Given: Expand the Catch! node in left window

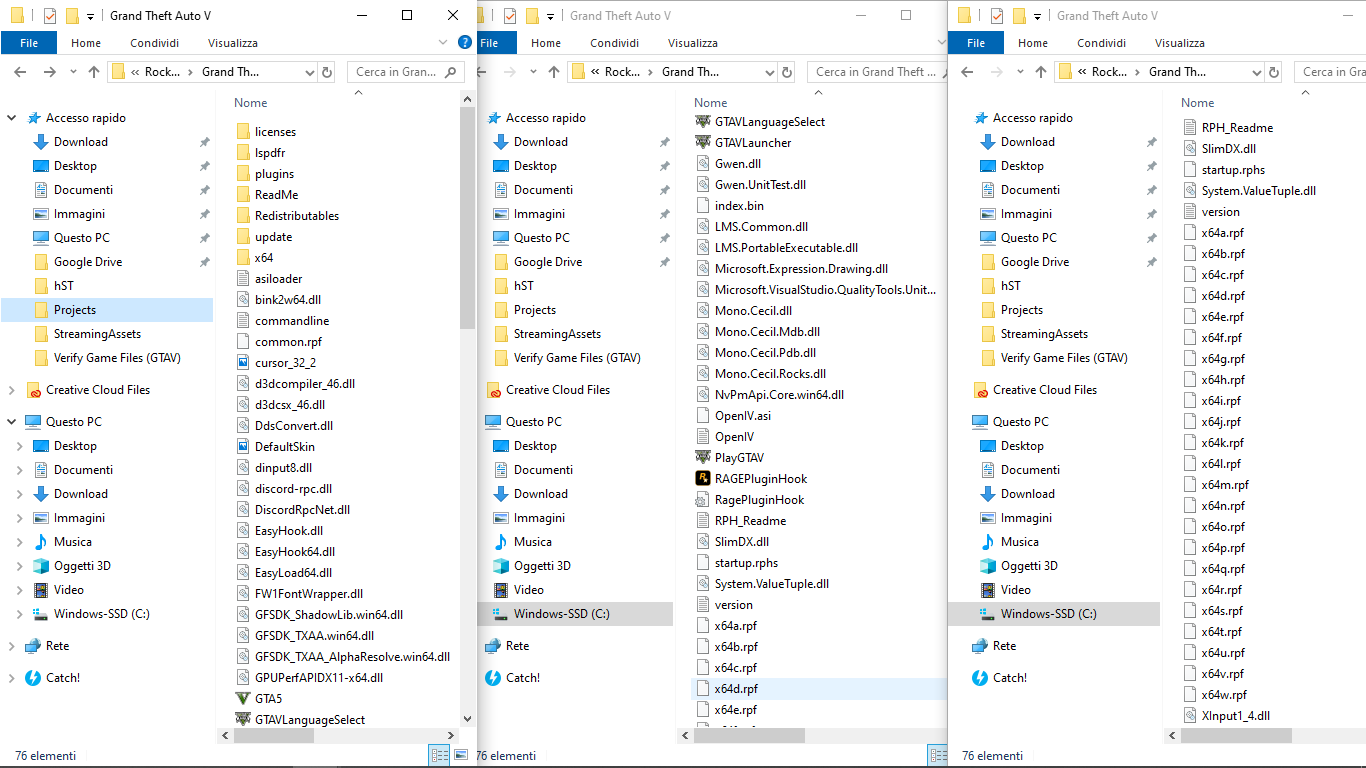Looking at the screenshot, I should [x=12, y=678].
